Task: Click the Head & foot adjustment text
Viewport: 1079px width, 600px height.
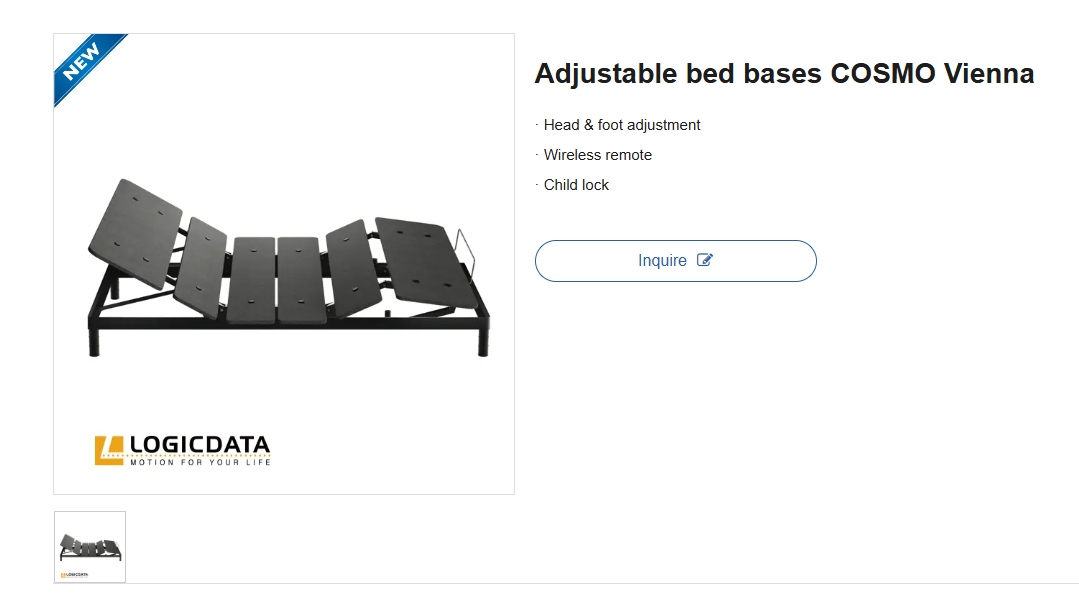Action: tap(622, 125)
